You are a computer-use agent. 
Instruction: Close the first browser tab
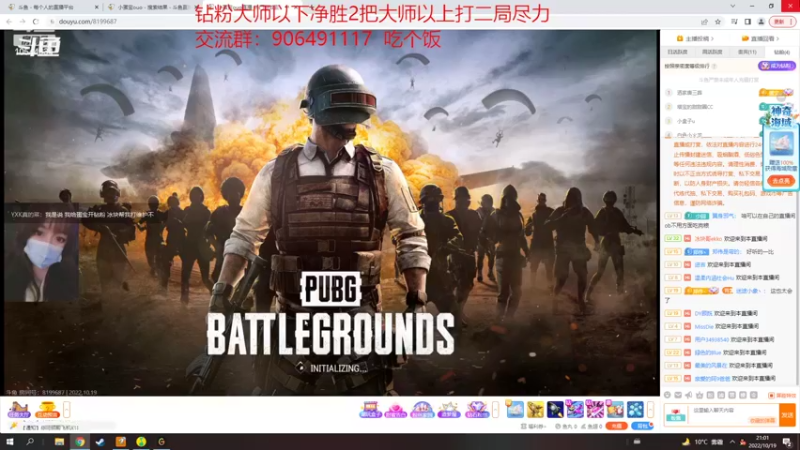96,7
